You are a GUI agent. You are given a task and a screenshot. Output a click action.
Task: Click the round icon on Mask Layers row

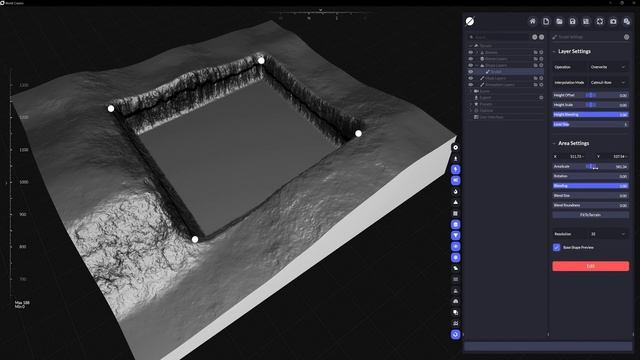[x=542, y=78]
